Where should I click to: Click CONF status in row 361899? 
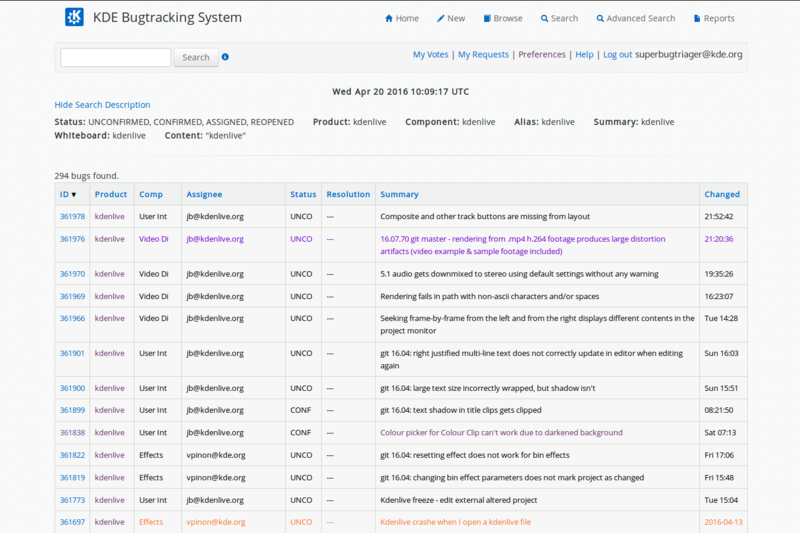pyautogui.click(x=301, y=410)
